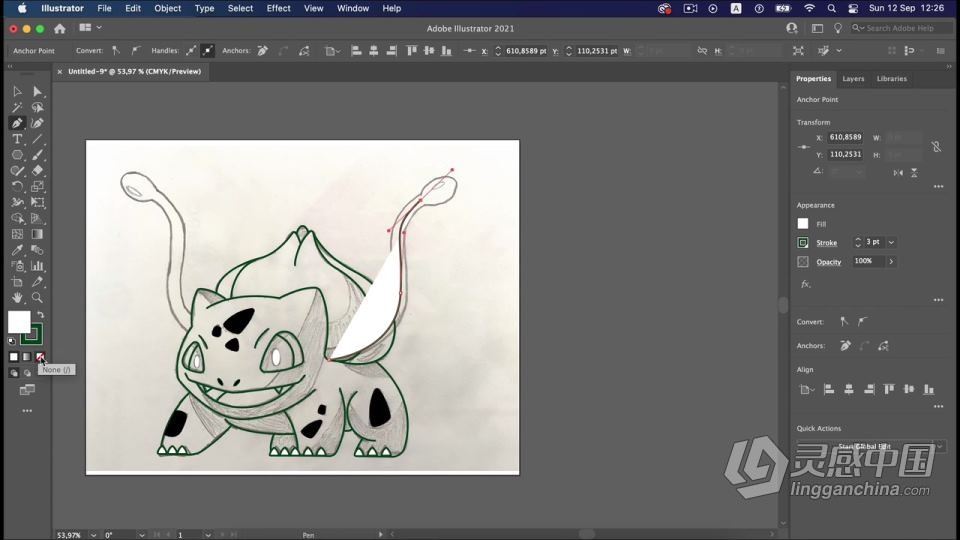The height and width of the screenshot is (540, 960).
Task: Show more Transform options
Action: click(x=939, y=187)
